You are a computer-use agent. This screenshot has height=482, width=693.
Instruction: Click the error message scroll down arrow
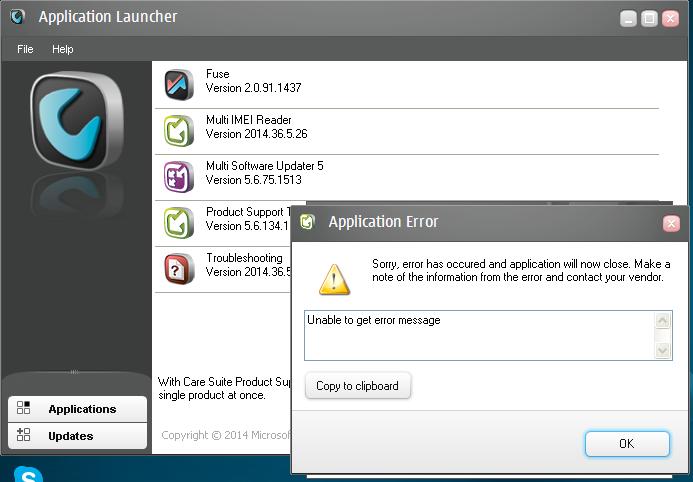pos(663,351)
